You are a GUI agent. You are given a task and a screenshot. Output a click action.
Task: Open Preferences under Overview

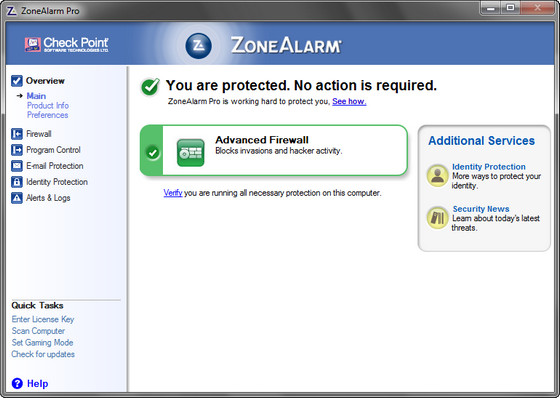pyautogui.click(x=48, y=115)
